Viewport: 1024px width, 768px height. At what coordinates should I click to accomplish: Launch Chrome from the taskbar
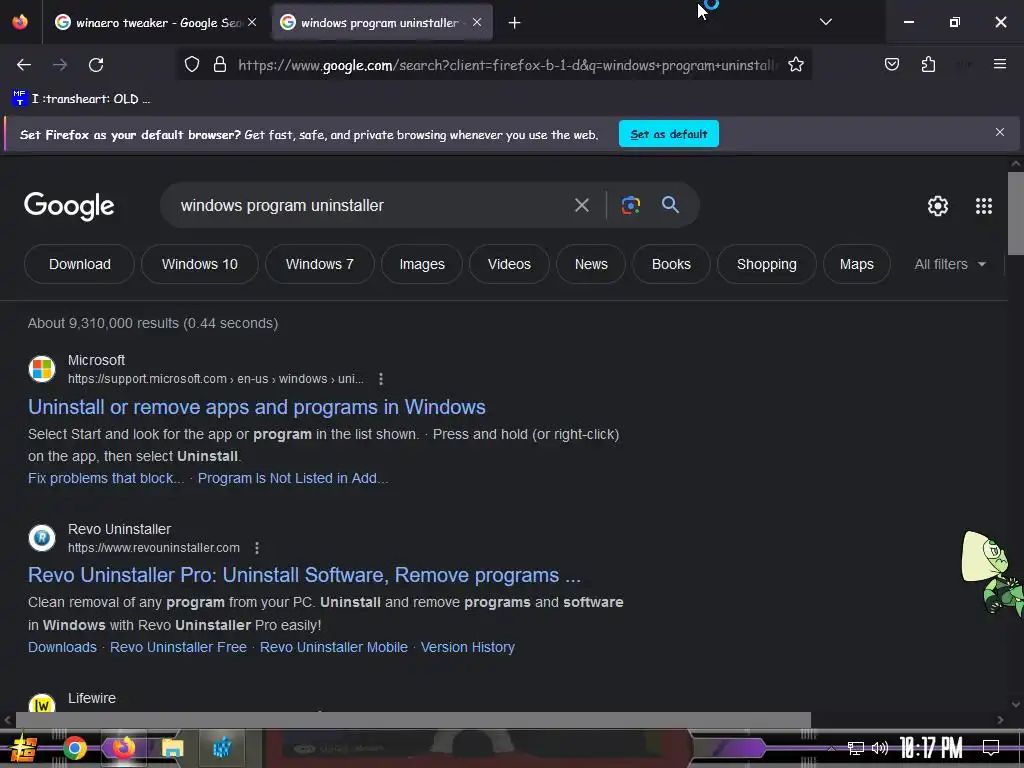[x=74, y=748]
